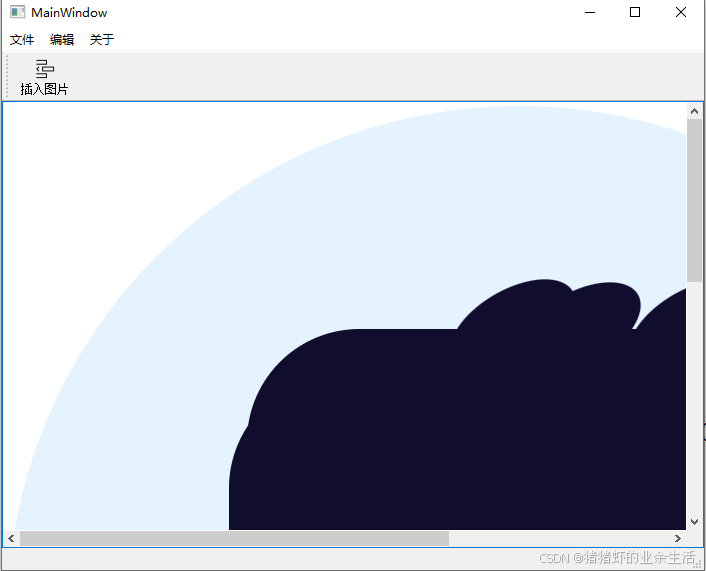The image size is (706, 571).
Task: Minimize the MainWindow window
Action: click(590, 13)
